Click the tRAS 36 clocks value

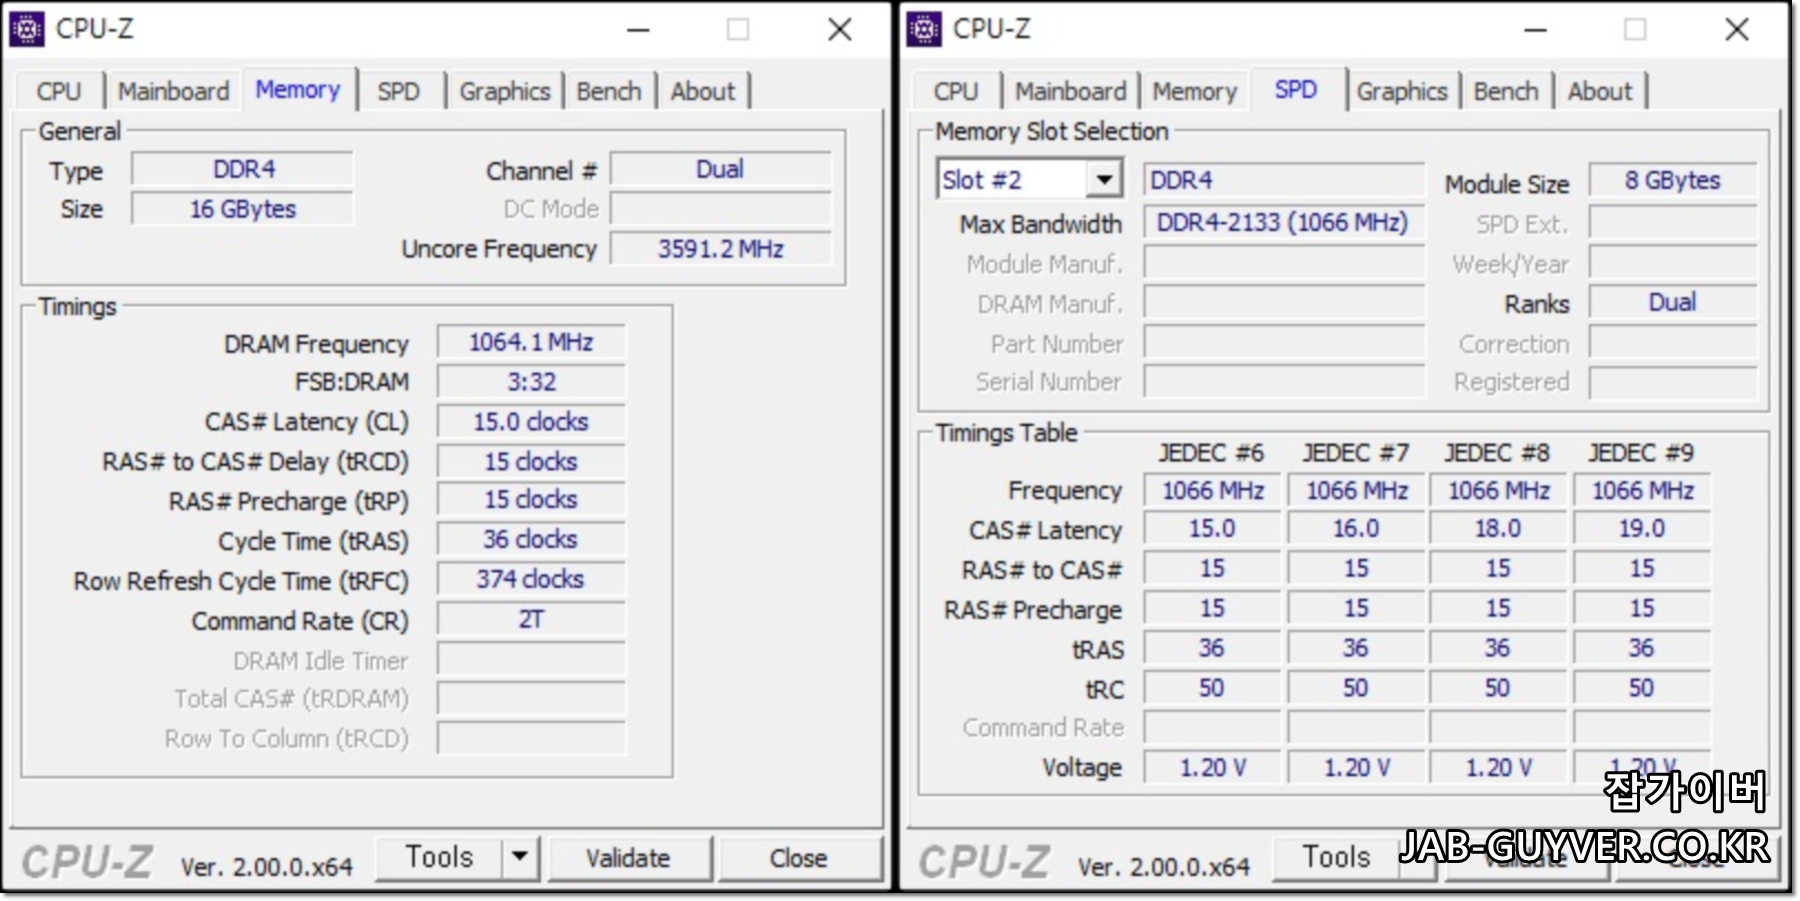click(x=531, y=540)
